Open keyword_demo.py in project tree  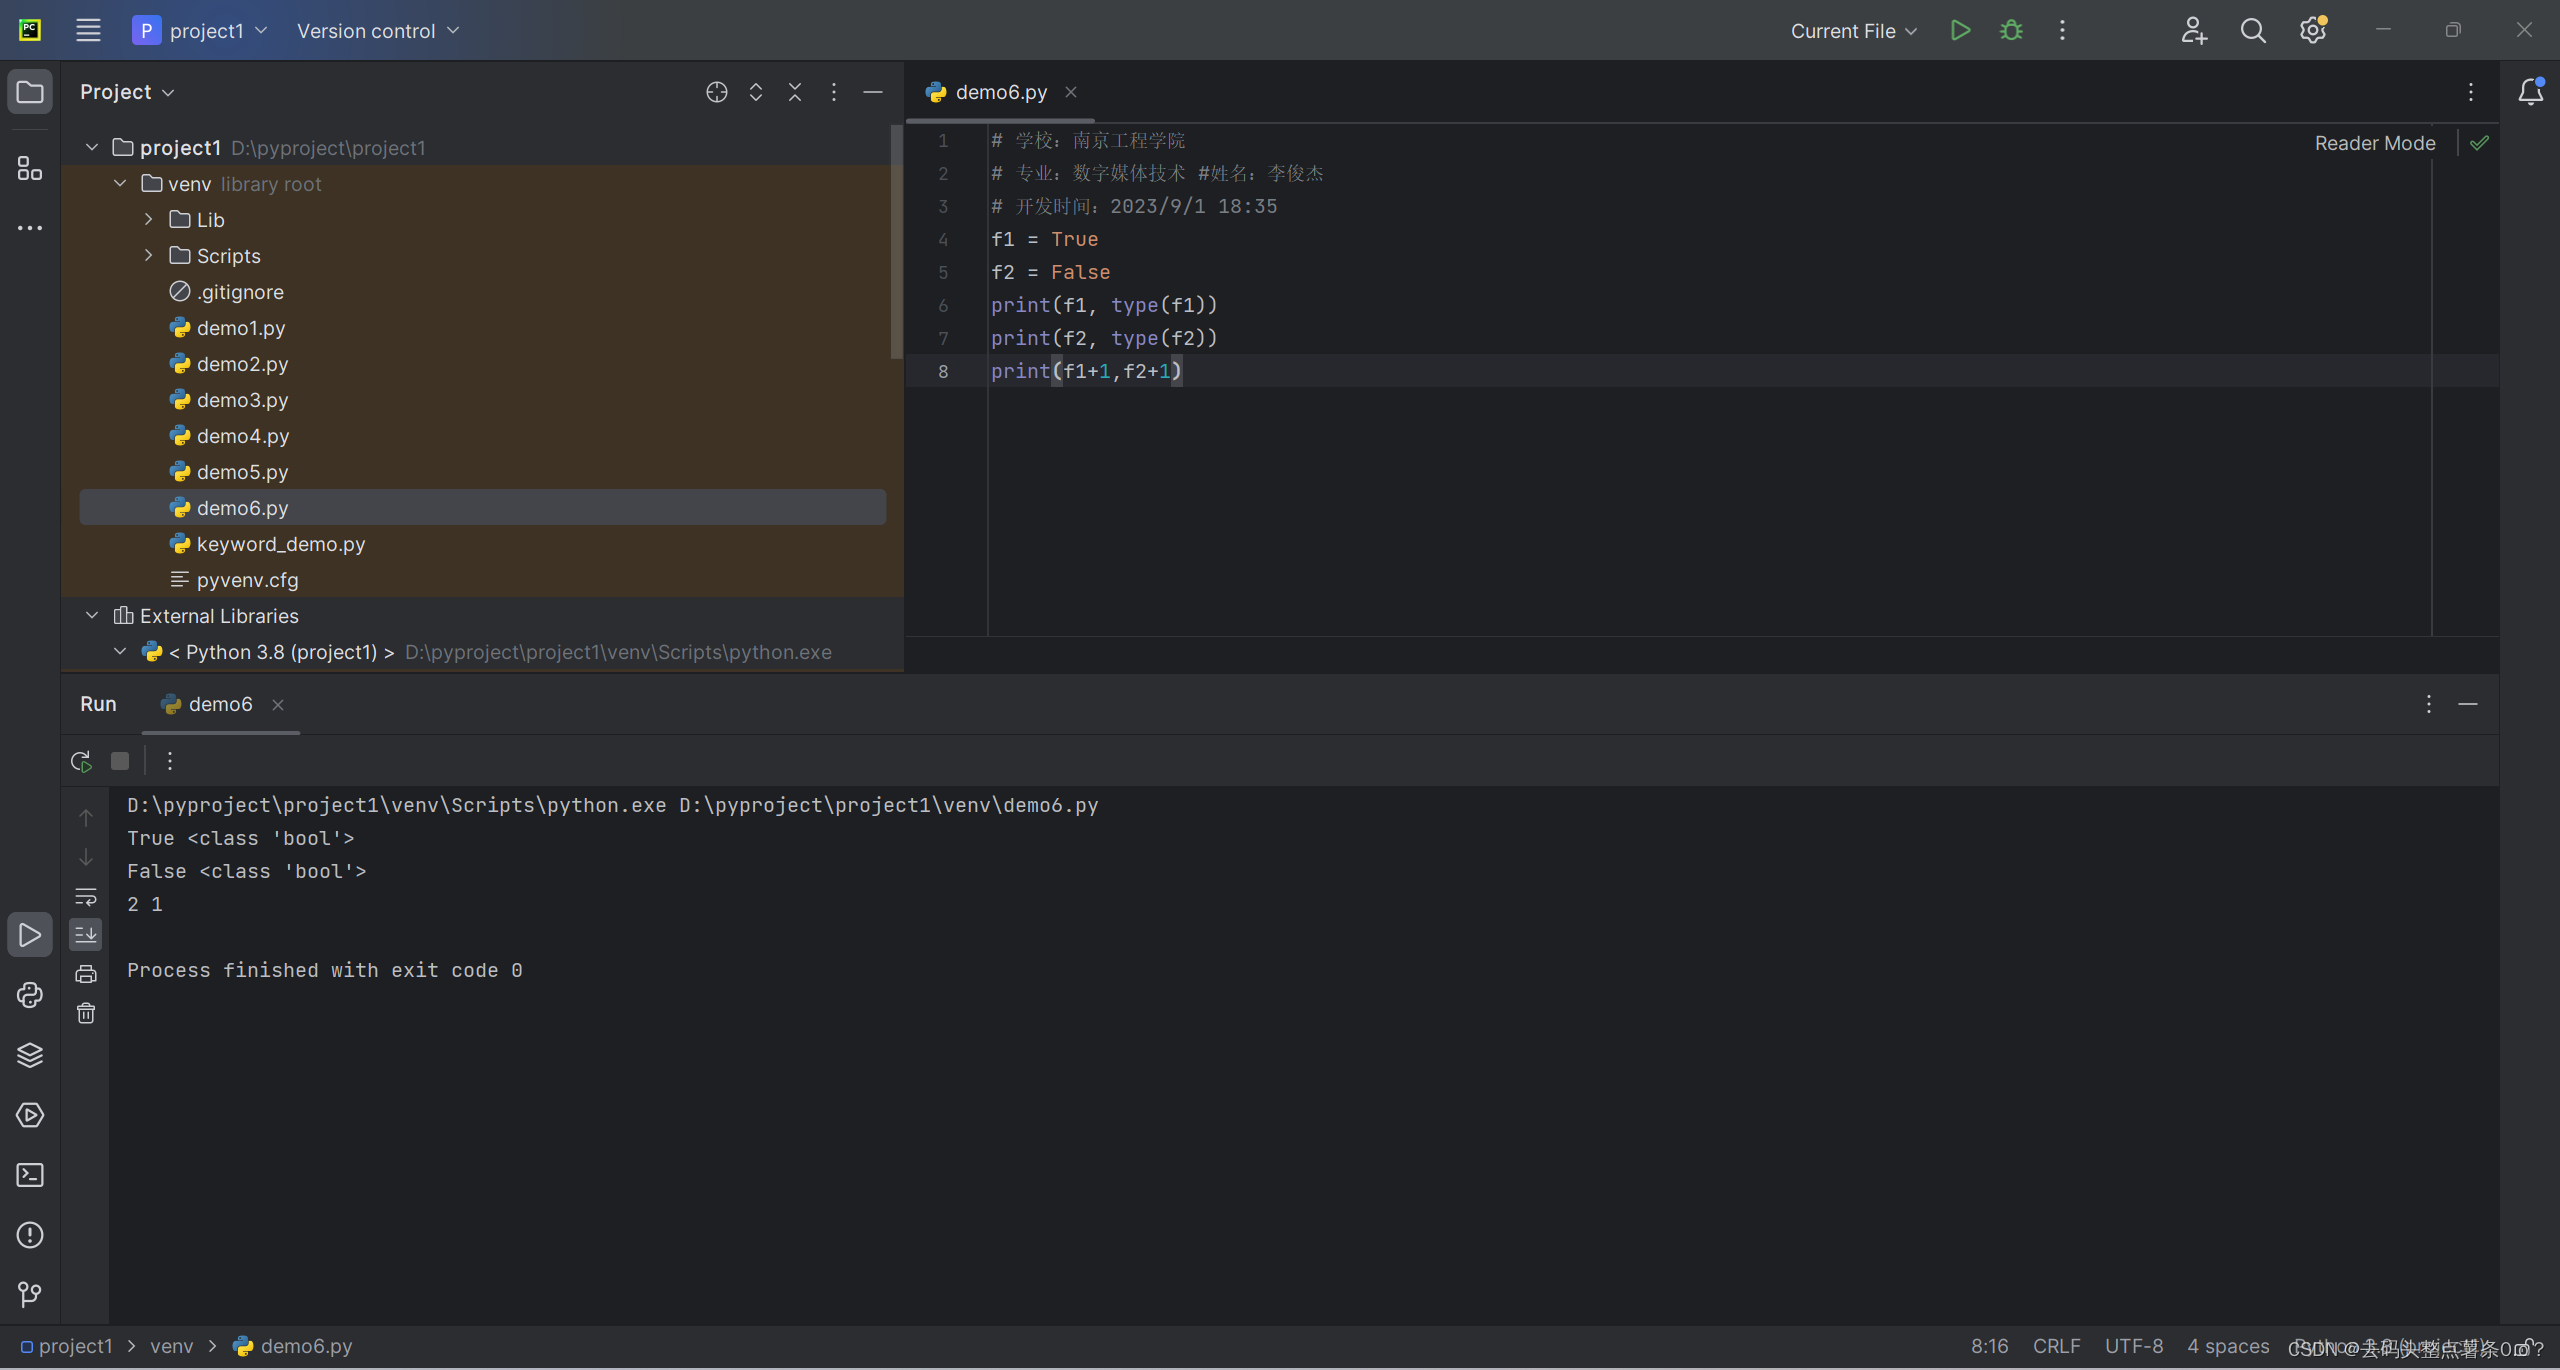point(280,544)
